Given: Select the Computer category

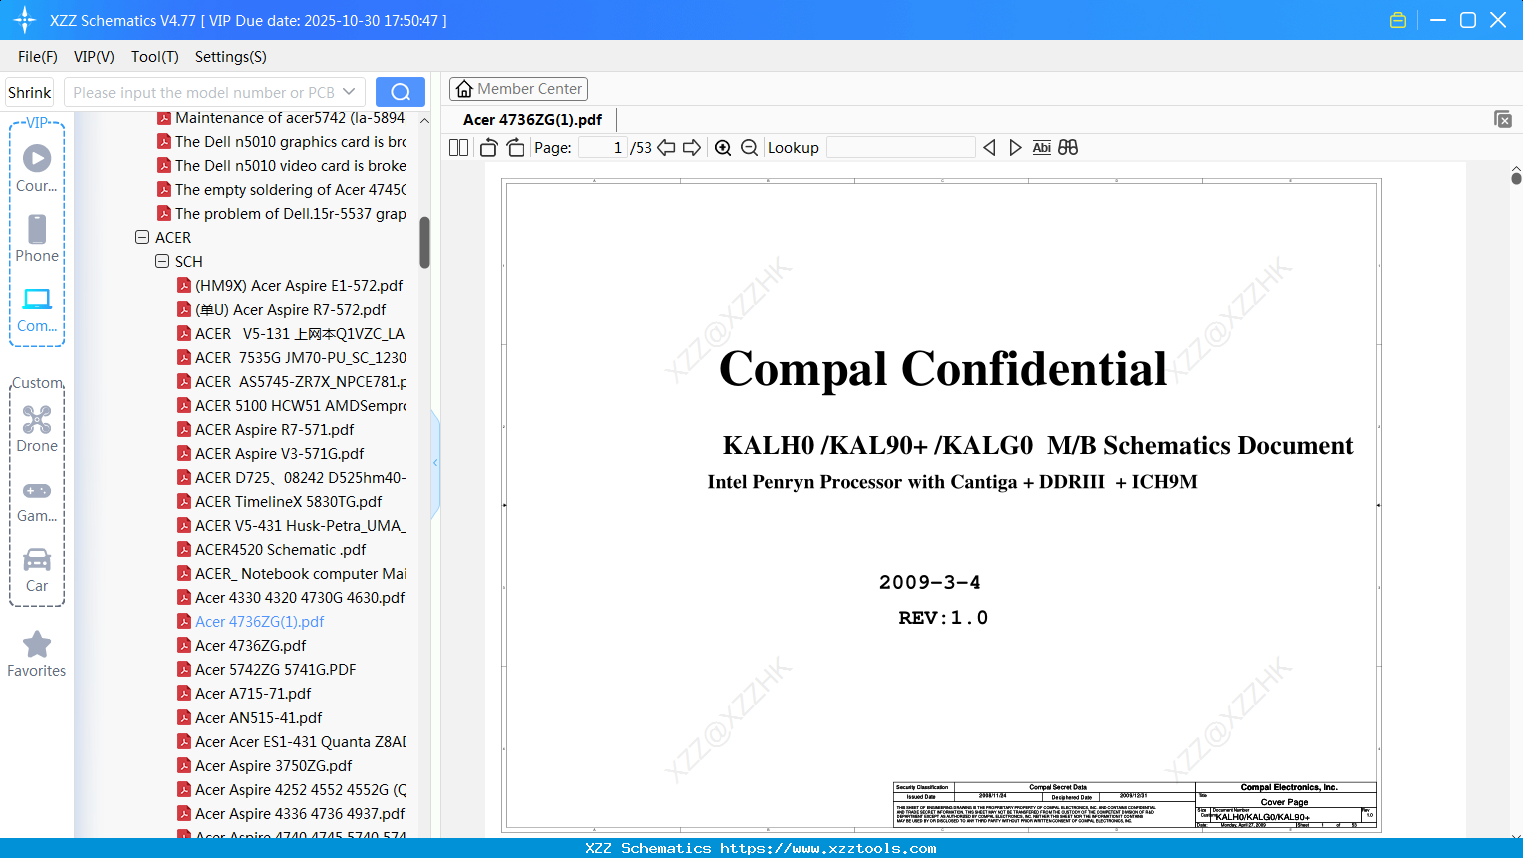Looking at the screenshot, I should click(x=37, y=309).
